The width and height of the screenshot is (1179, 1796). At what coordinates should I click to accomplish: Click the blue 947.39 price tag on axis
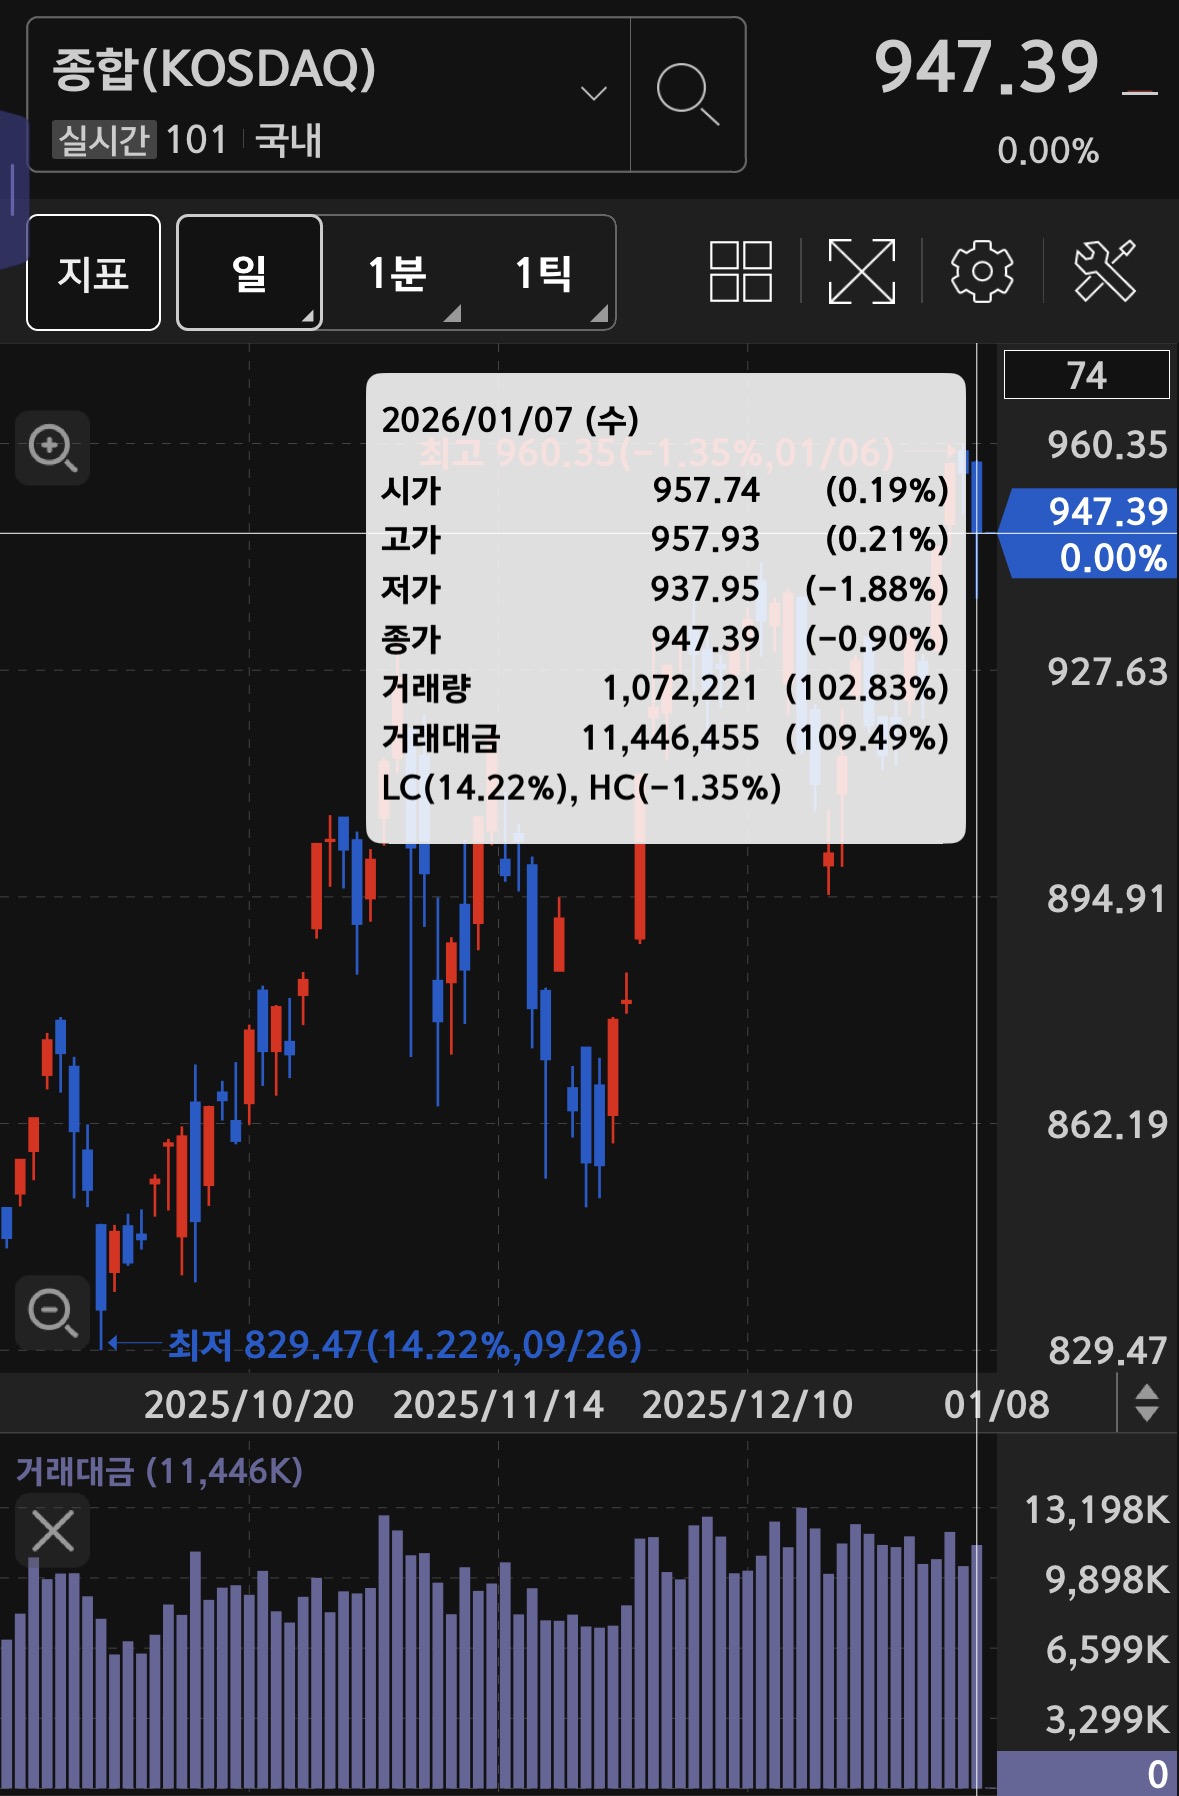tap(1089, 534)
